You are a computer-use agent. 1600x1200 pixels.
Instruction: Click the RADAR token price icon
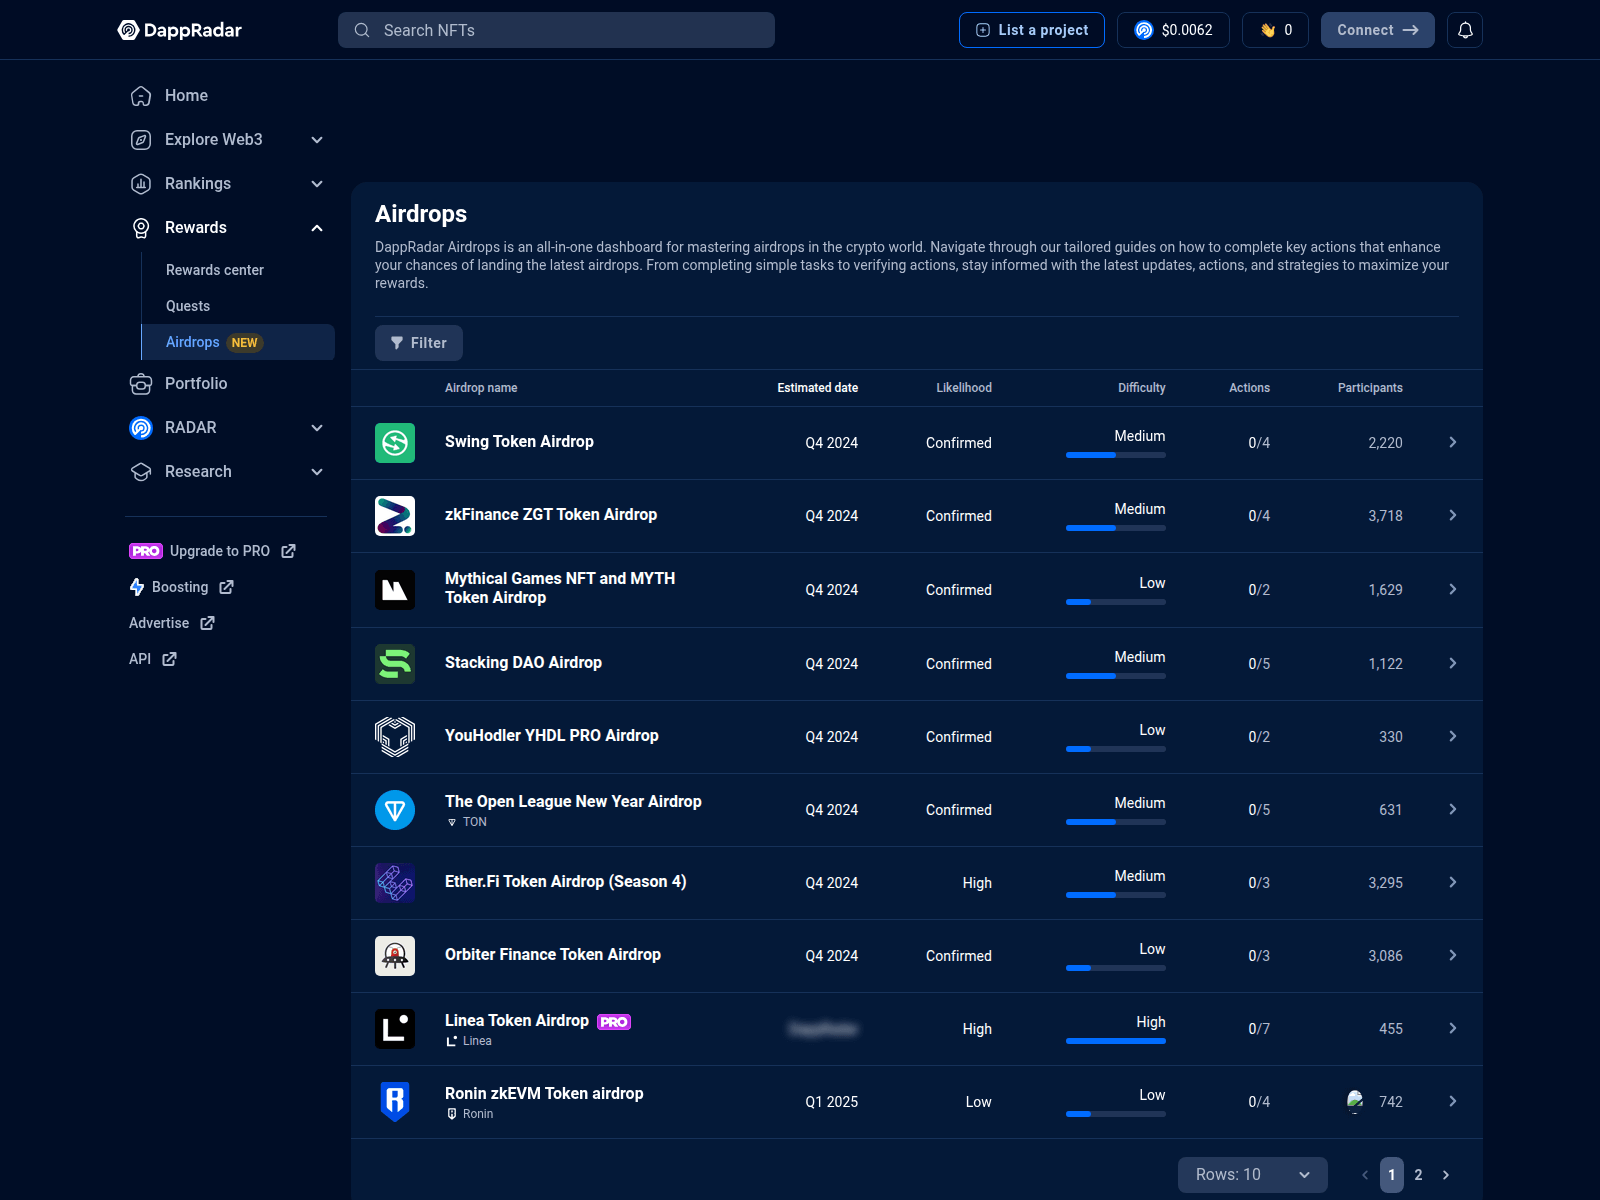pos(1142,30)
